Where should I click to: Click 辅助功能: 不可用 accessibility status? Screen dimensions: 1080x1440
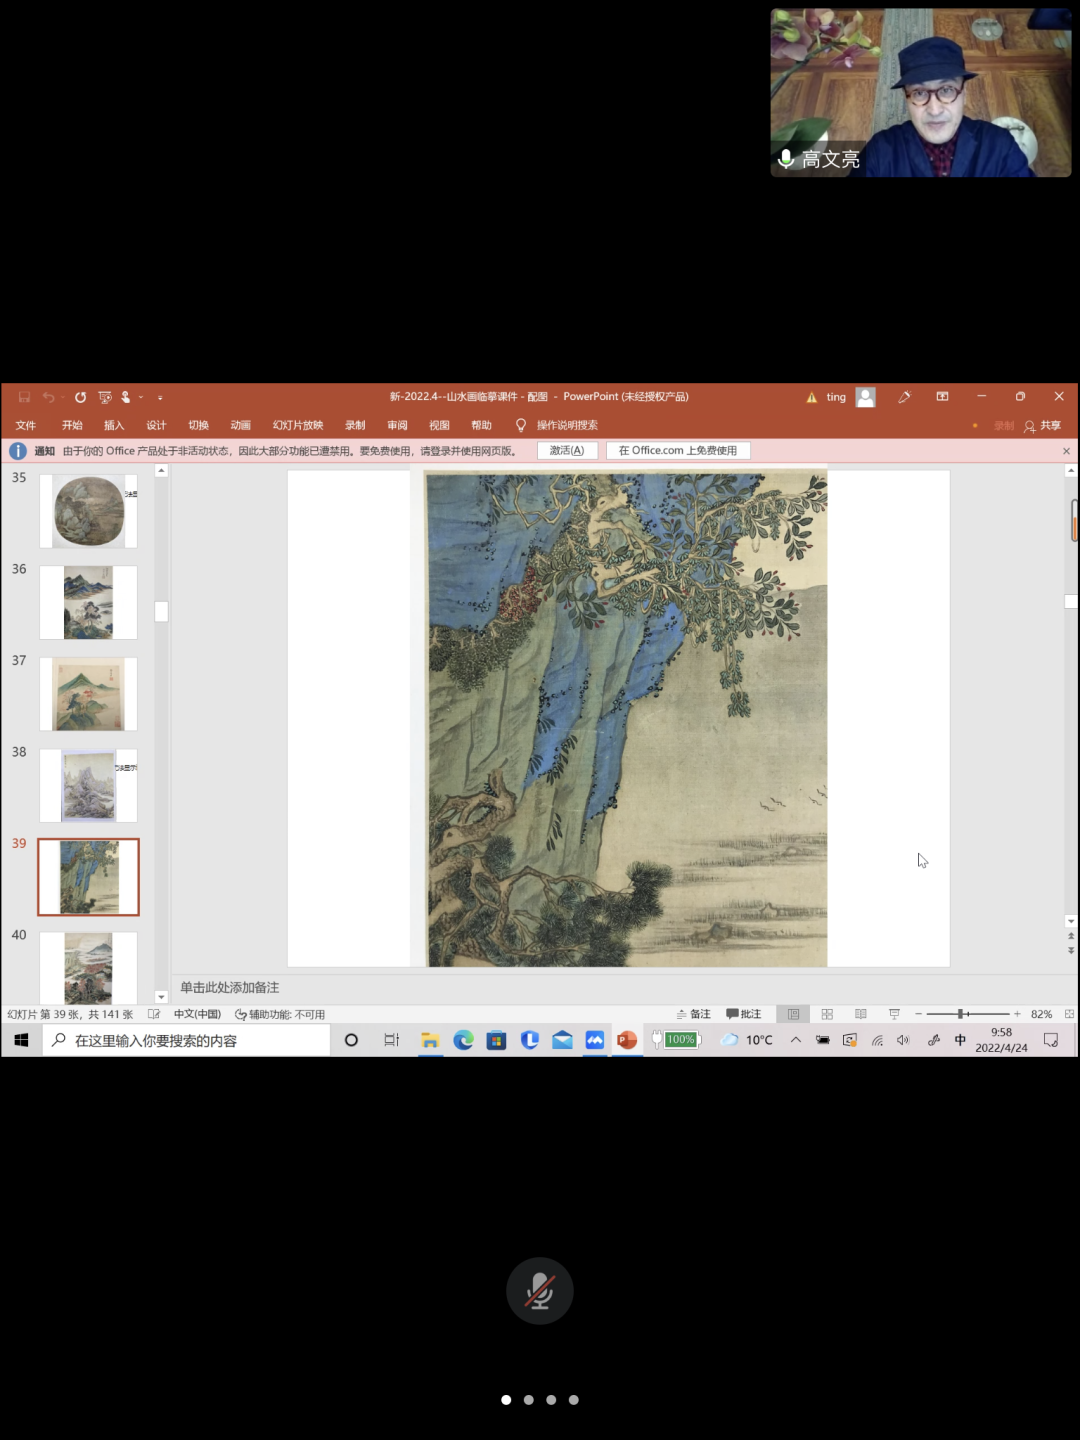point(280,1014)
